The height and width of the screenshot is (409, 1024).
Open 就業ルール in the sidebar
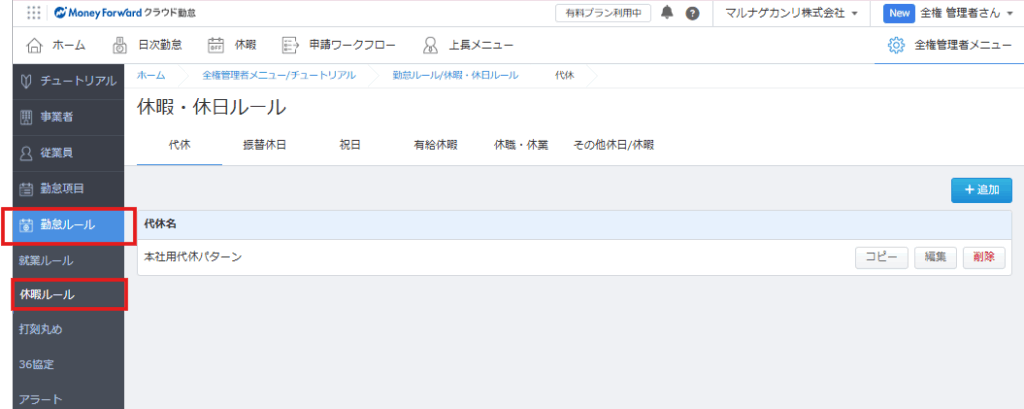pyautogui.click(x=46, y=260)
